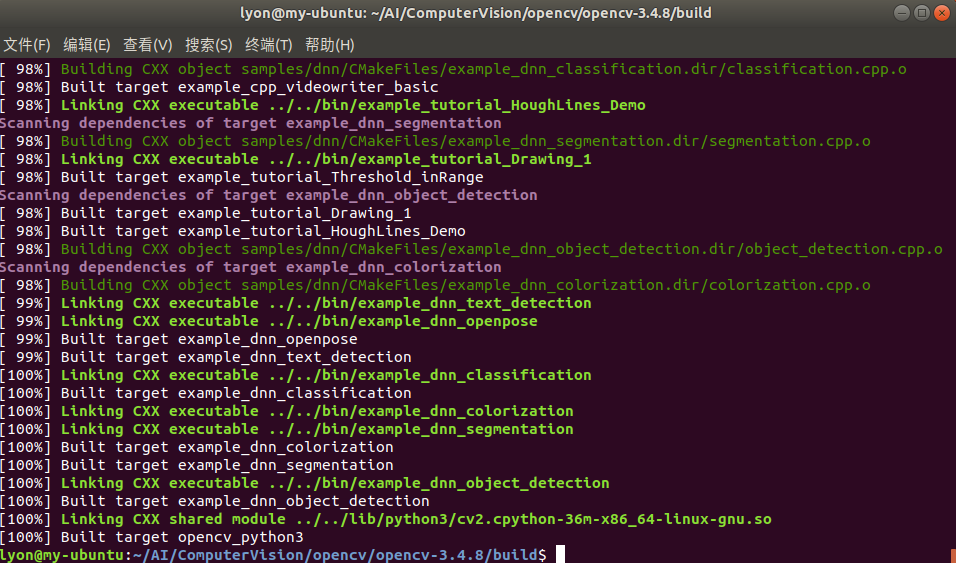Click 'Built target example_dnn_colorization' line
The width and height of the screenshot is (956, 563).
pyautogui.click(x=197, y=447)
